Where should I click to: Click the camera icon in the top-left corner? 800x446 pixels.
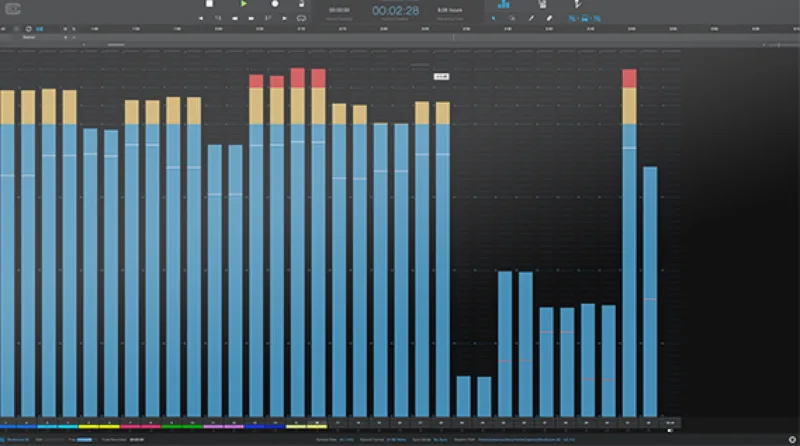coord(13,8)
